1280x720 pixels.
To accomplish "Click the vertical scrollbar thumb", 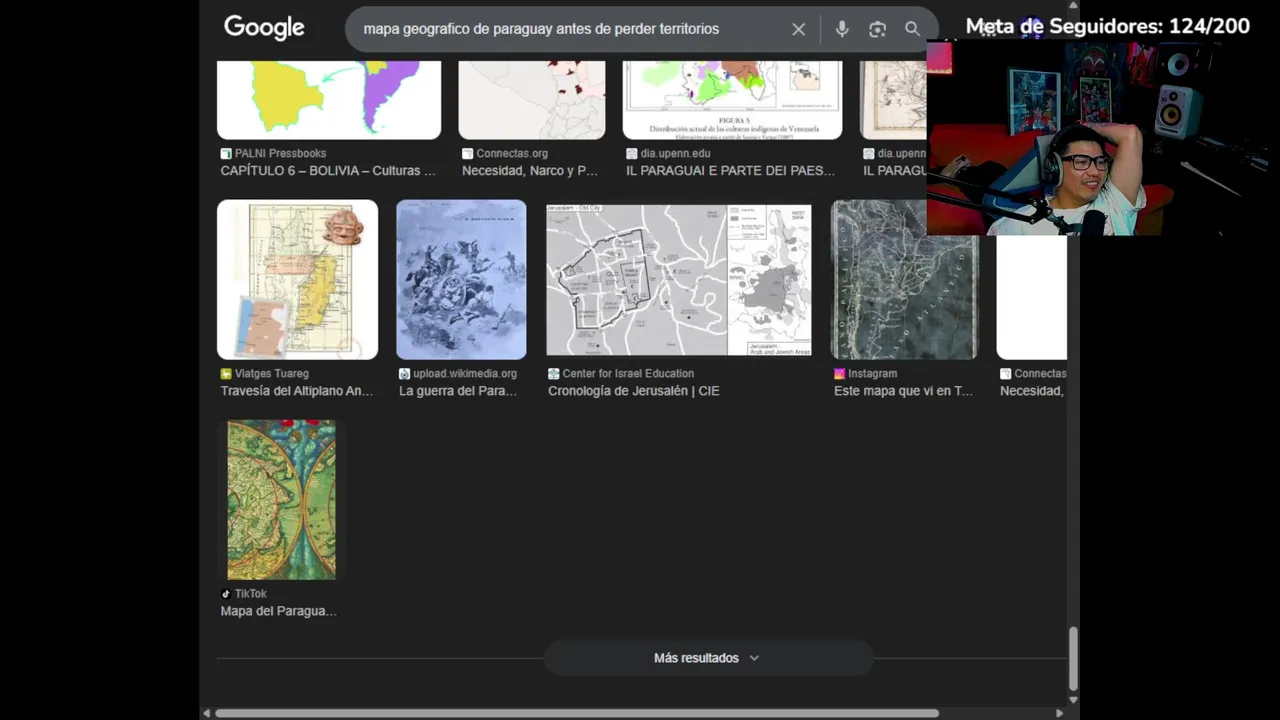I will tap(1073, 658).
